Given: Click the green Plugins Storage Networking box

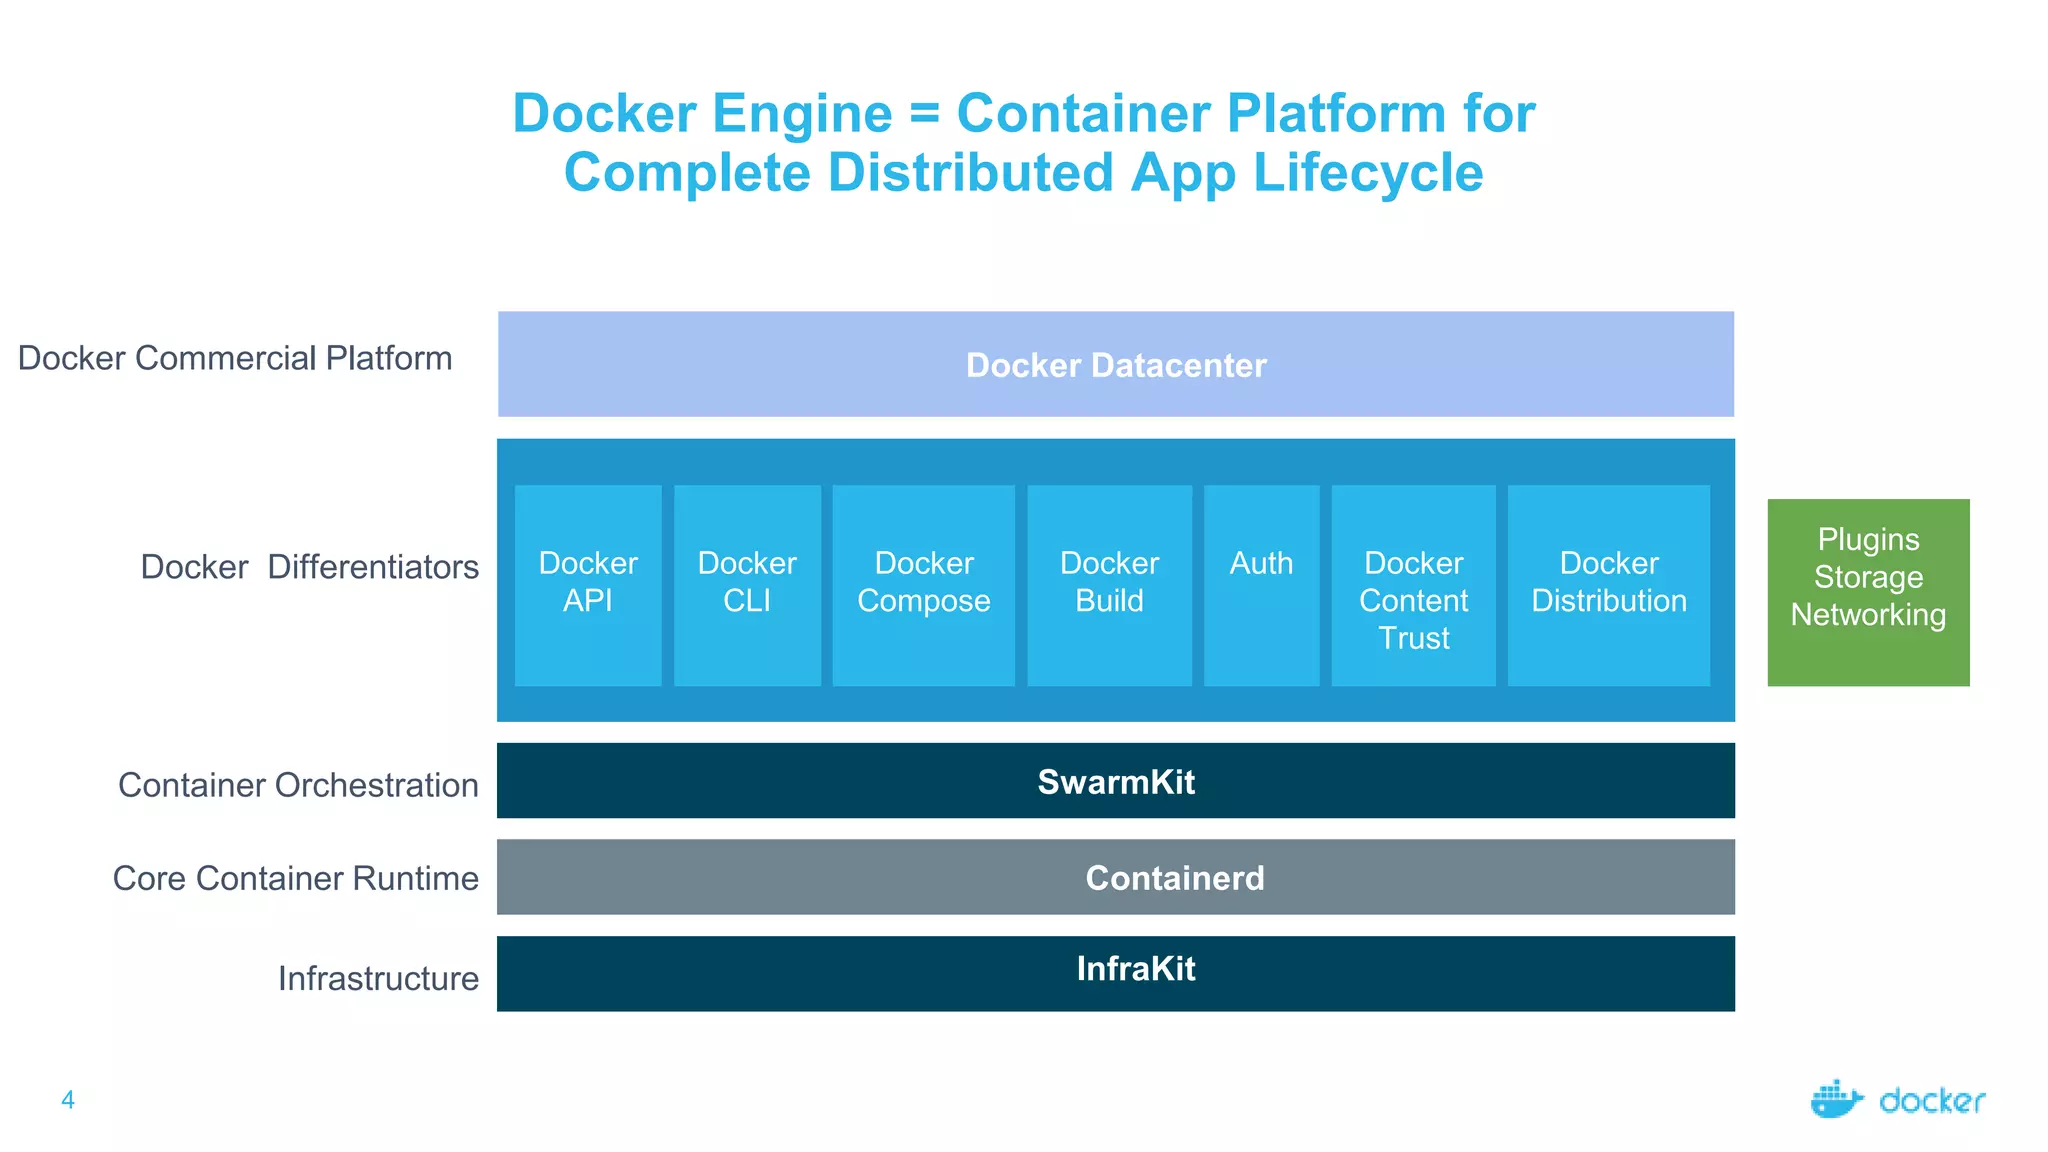Looking at the screenshot, I should click(x=1868, y=592).
